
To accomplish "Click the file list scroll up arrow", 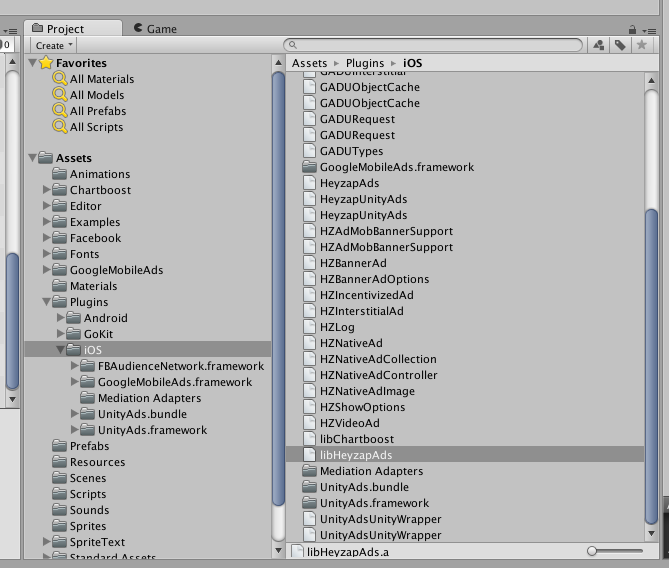I will pyautogui.click(x=651, y=80).
